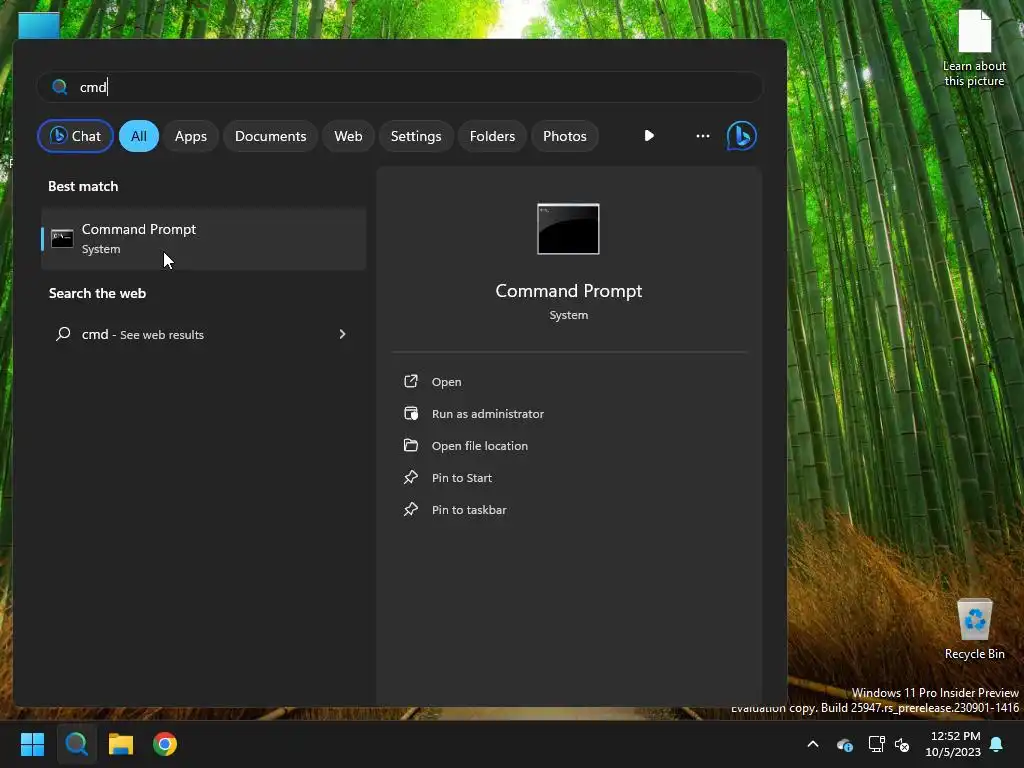This screenshot has width=1024, height=768.
Task: Switch to the Settings filter tab
Action: click(416, 136)
